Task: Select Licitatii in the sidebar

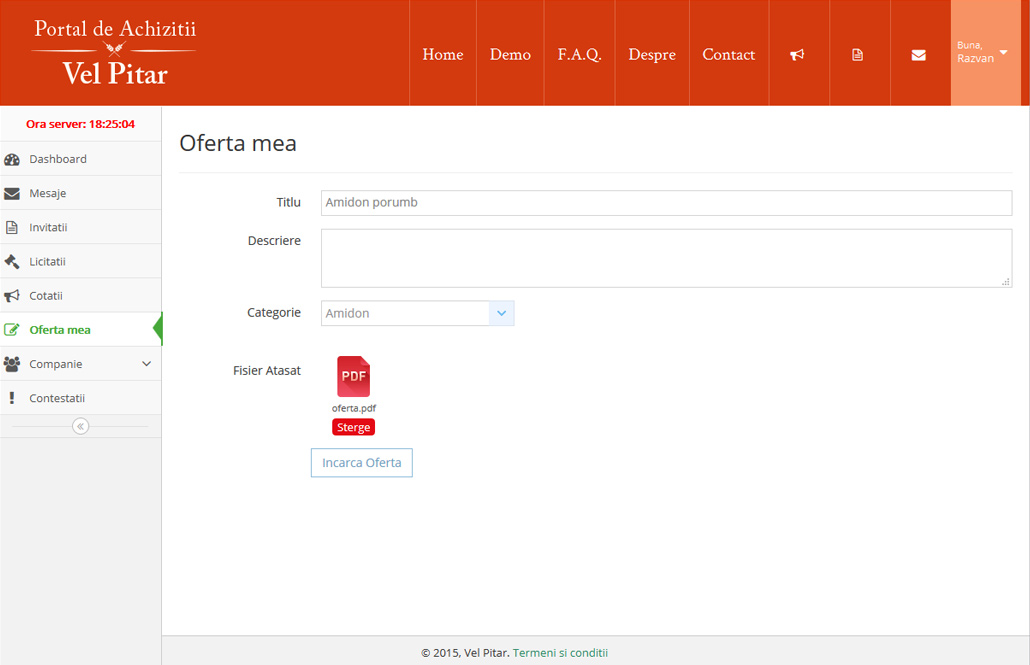Action: click(81, 262)
